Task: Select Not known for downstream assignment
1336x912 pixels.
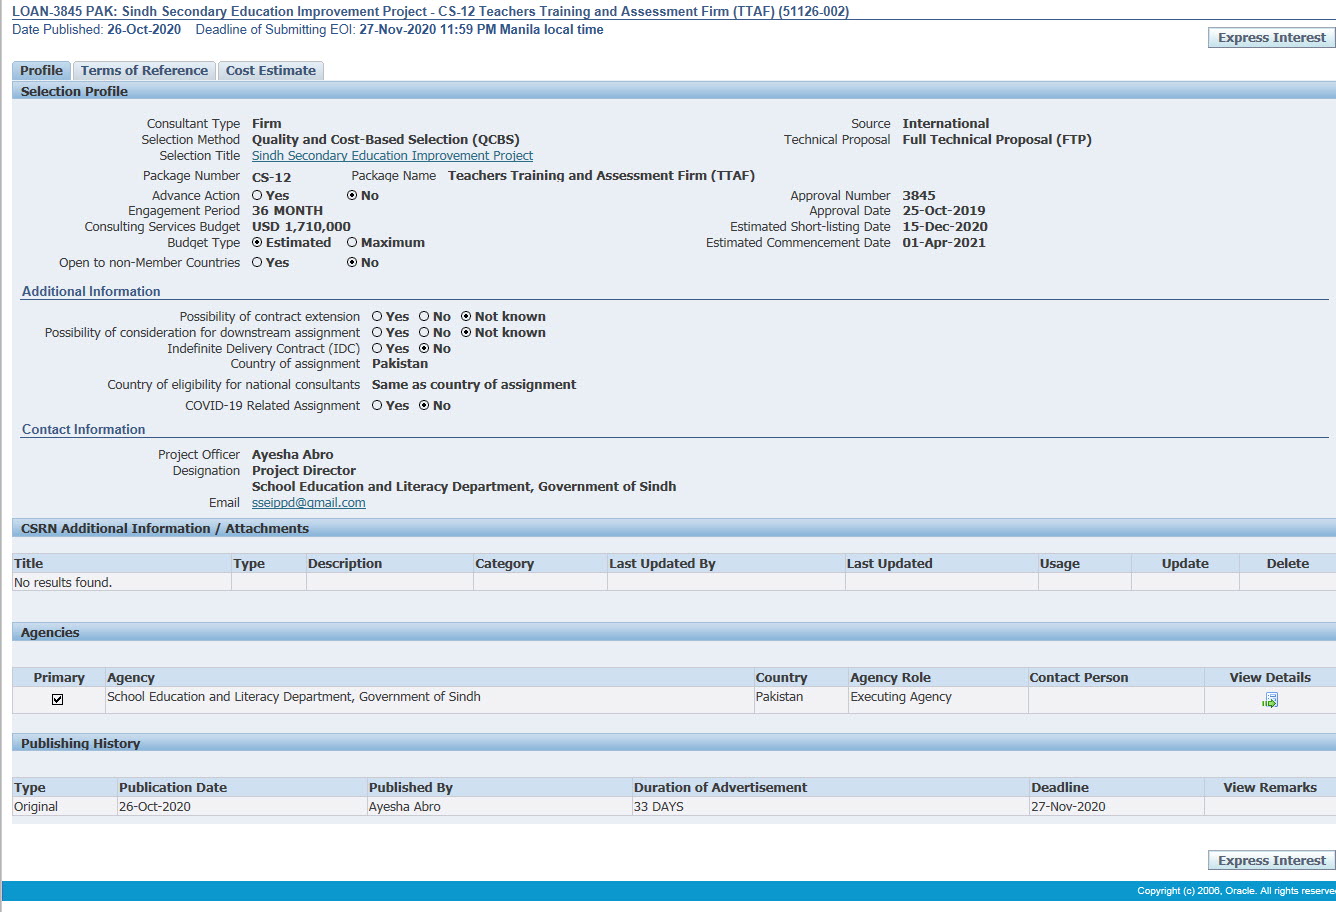Action: pyautogui.click(x=466, y=333)
